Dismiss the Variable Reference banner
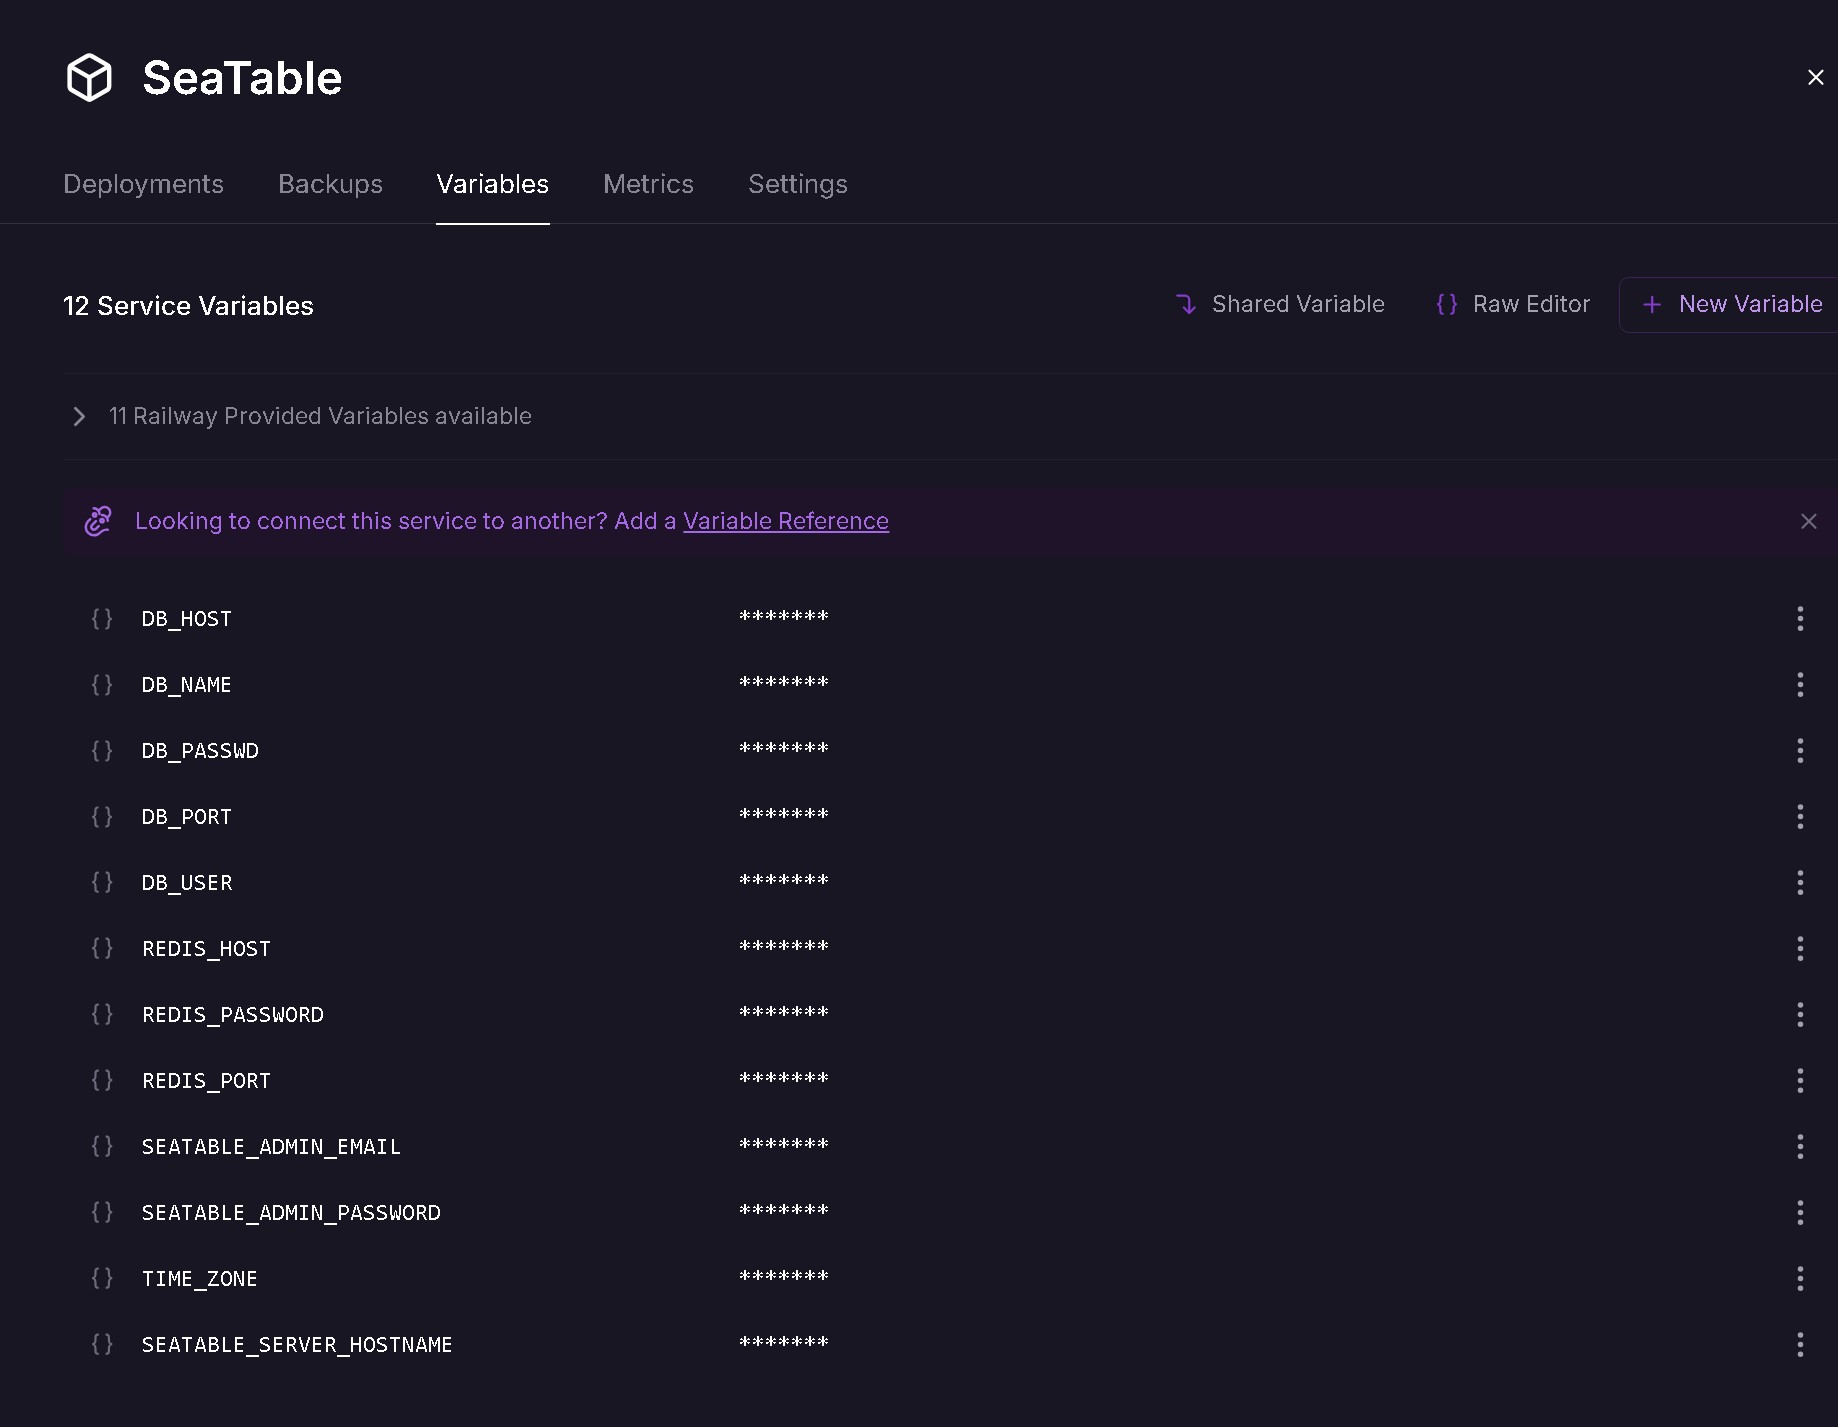1838x1427 pixels. [1809, 521]
